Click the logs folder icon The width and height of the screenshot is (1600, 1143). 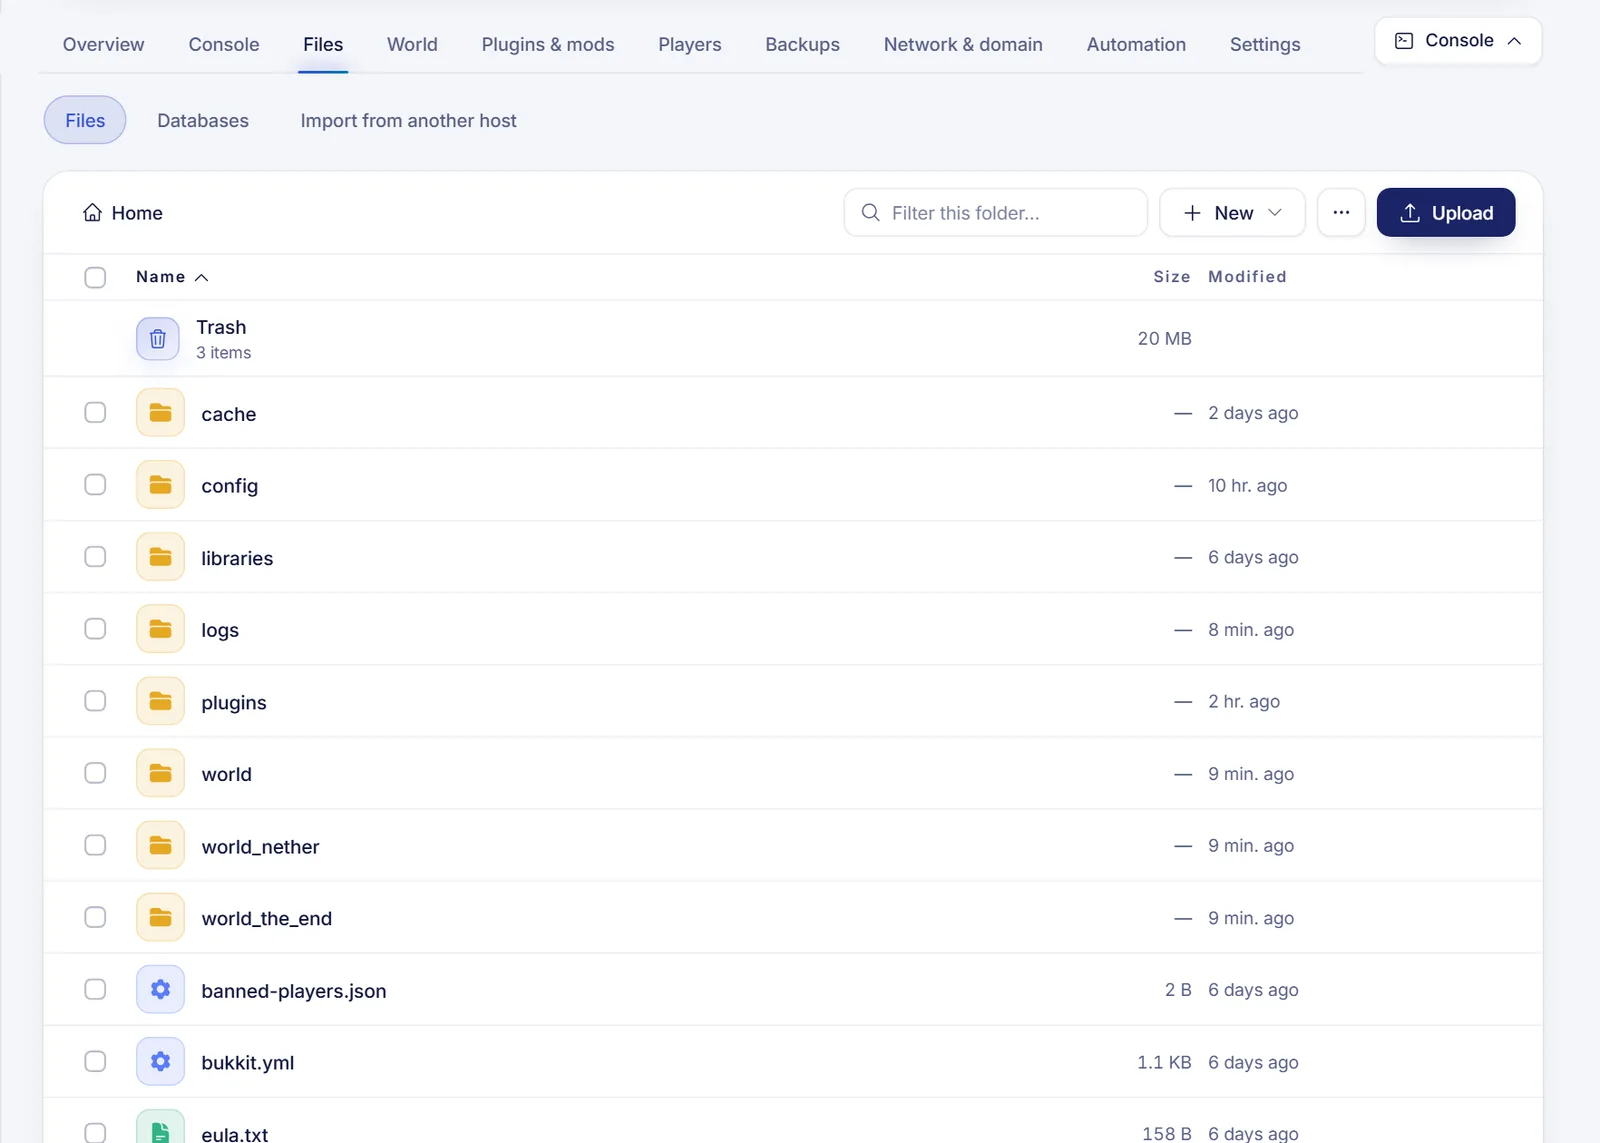point(160,629)
